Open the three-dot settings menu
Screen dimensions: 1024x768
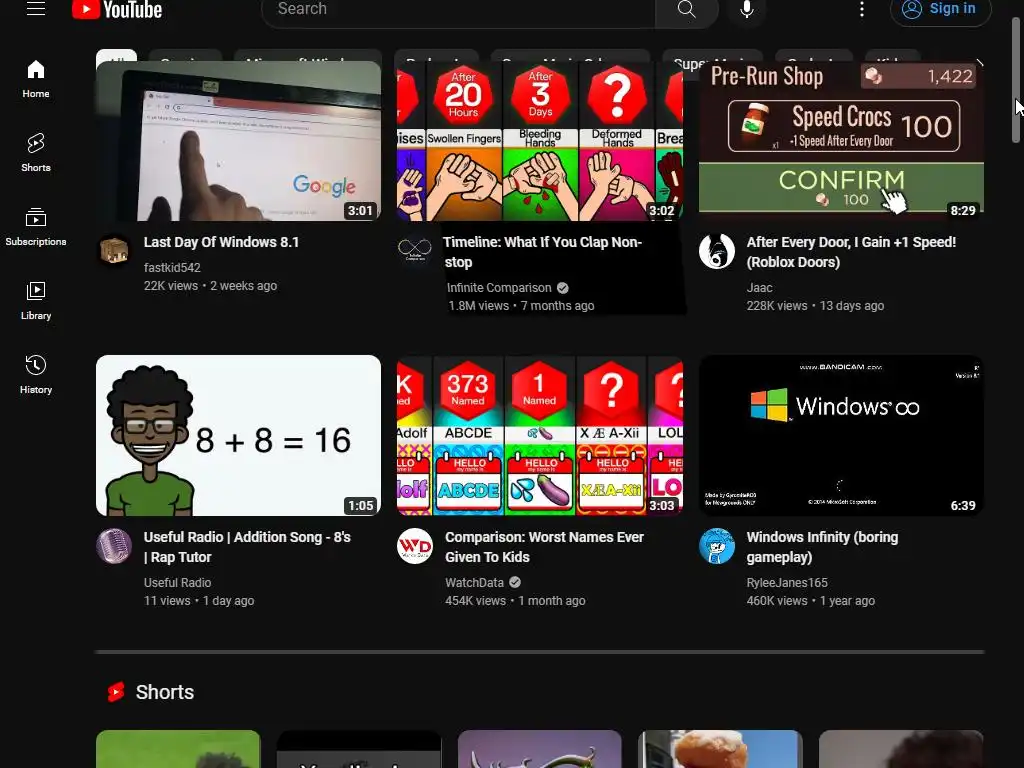pos(862,9)
